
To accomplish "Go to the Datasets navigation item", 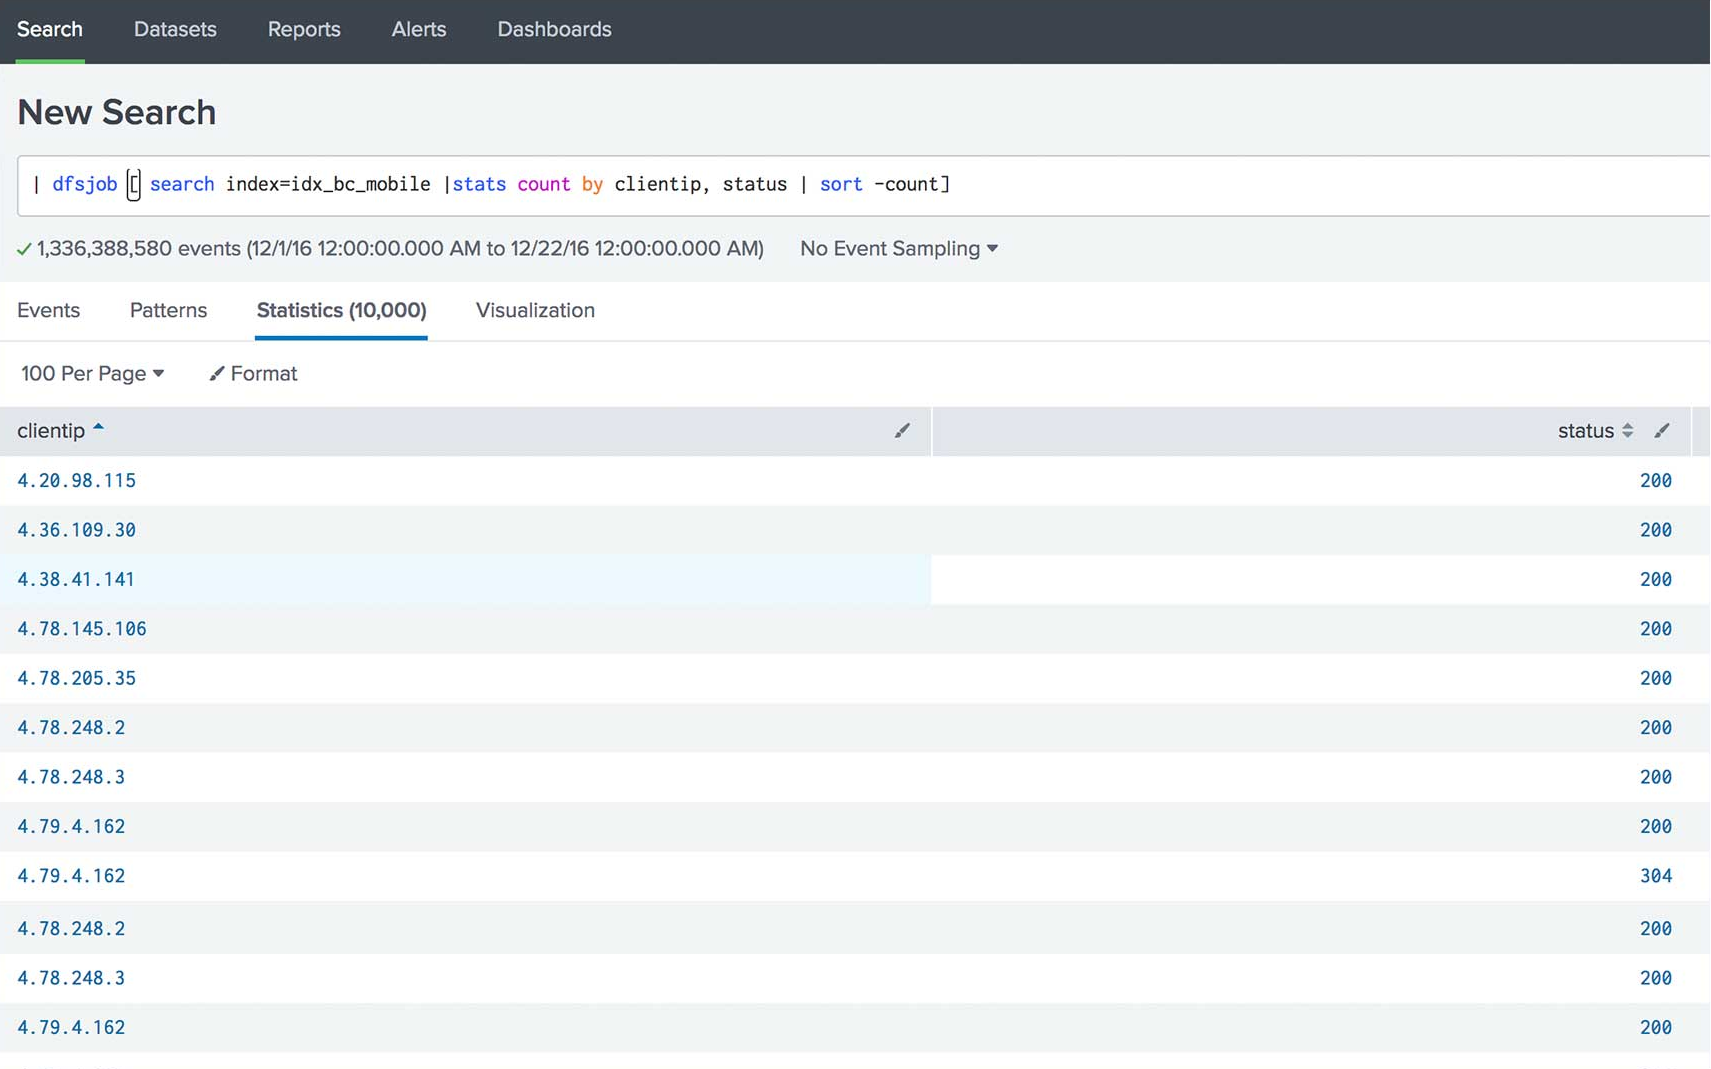I will pyautogui.click(x=175, y=30).
